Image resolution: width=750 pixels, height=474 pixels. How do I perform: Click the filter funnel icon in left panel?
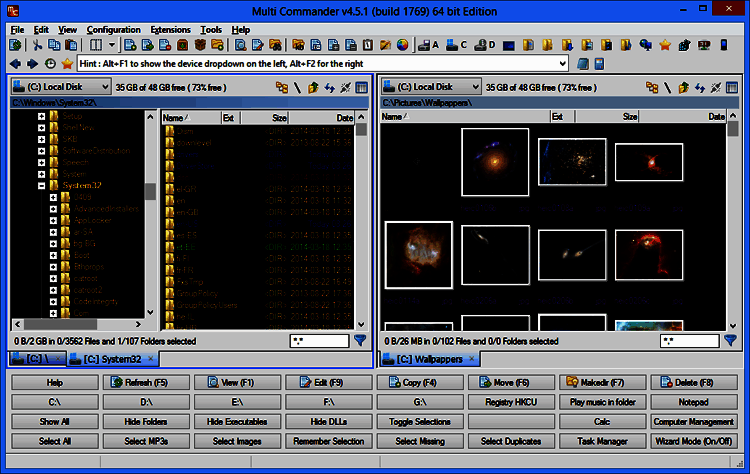pos(360,341)
